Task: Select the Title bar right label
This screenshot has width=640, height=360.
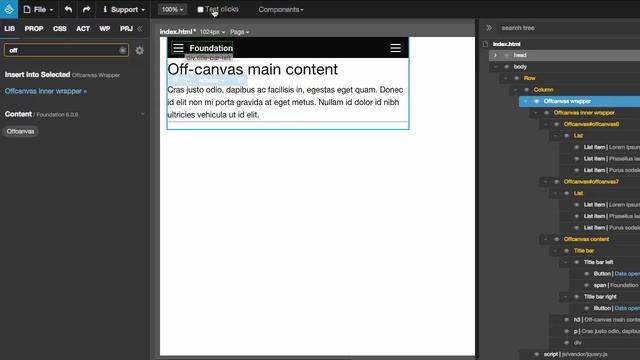Action: 600,297
